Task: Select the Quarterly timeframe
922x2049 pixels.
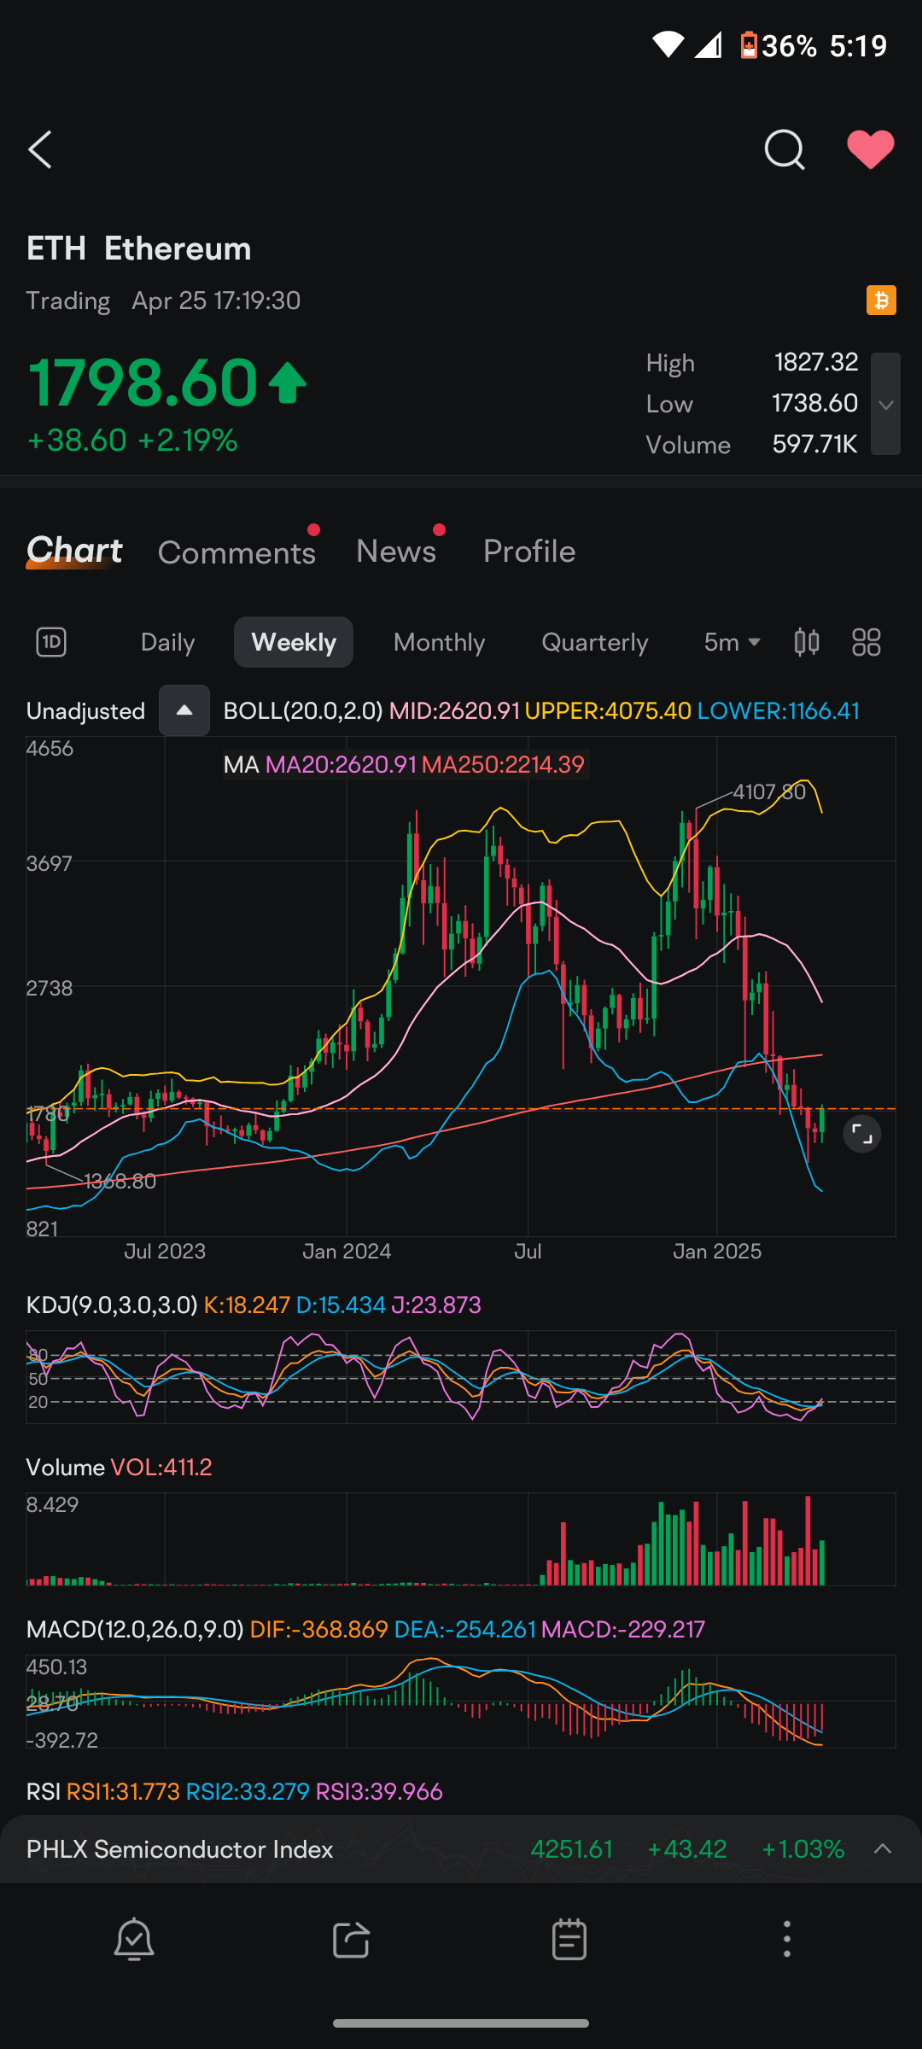Action: tap(595, 642)
